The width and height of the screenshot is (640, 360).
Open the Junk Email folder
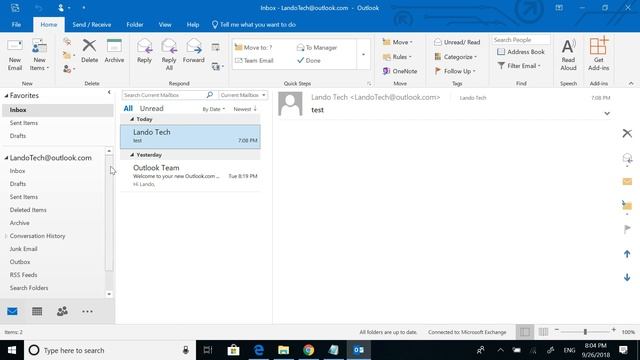click(x=24, y=249)
